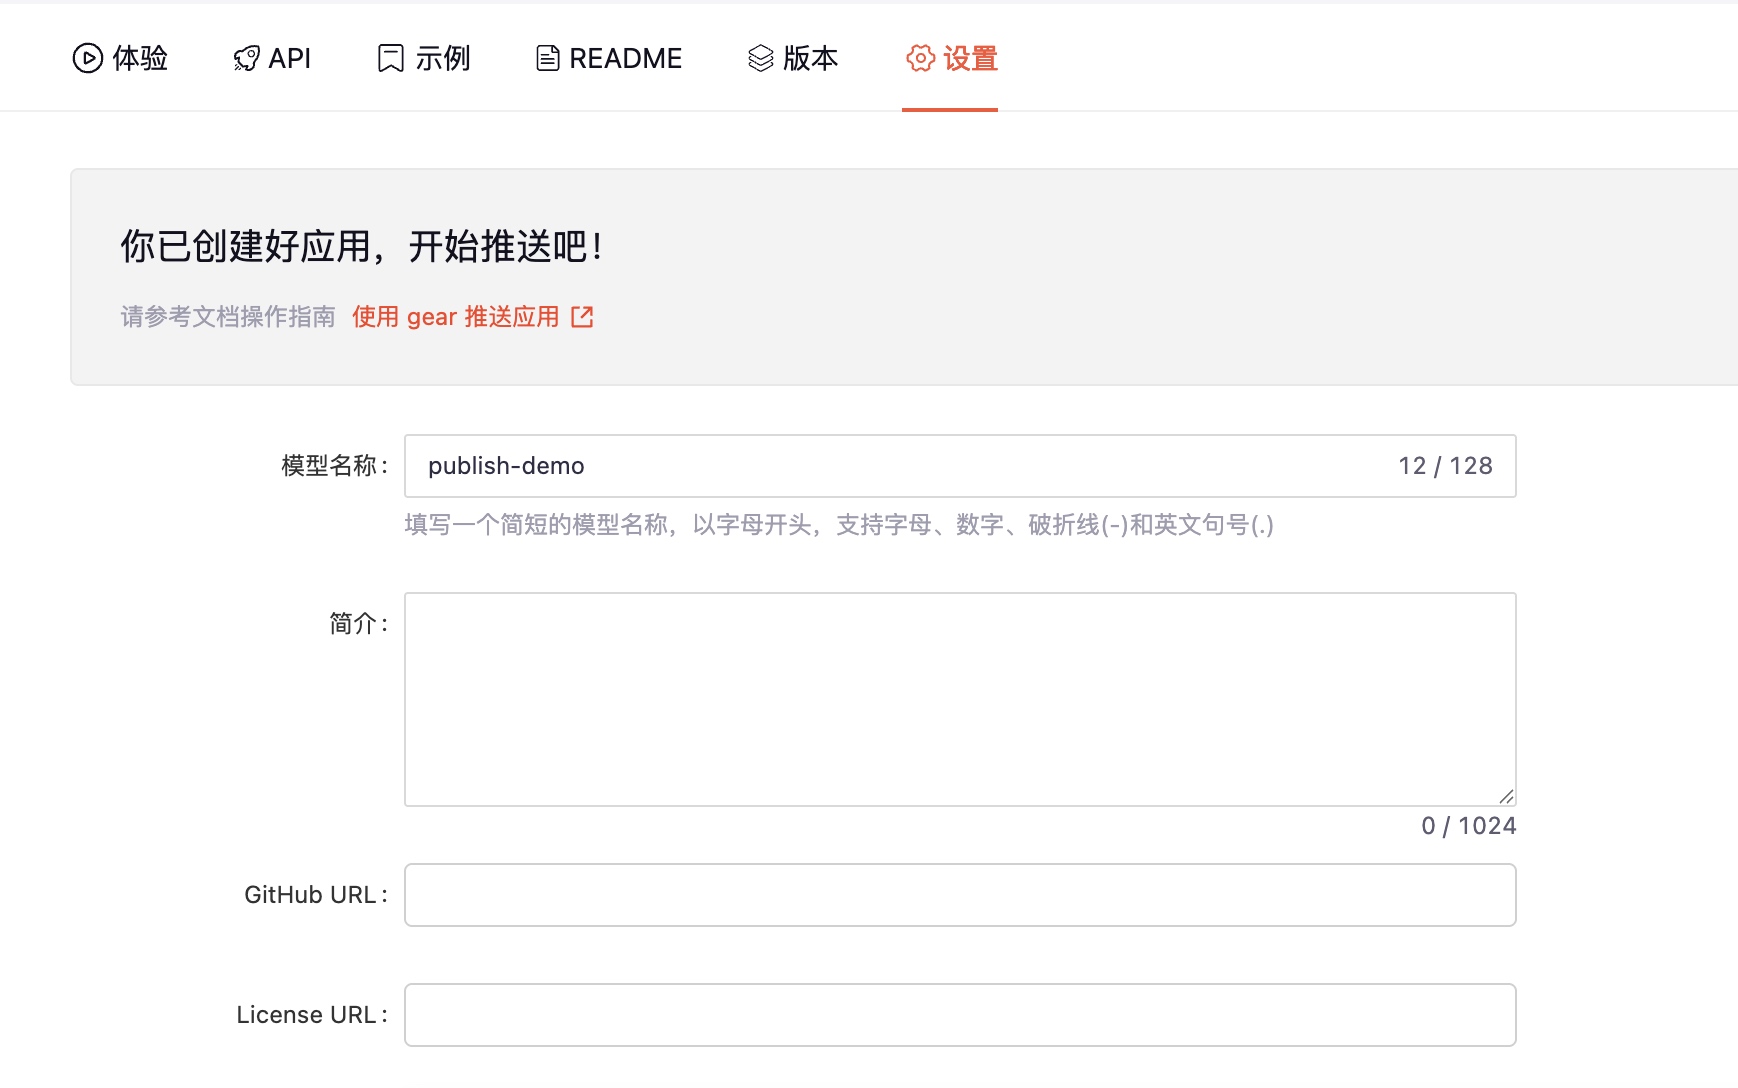Open the API tab label

(290, 59)
